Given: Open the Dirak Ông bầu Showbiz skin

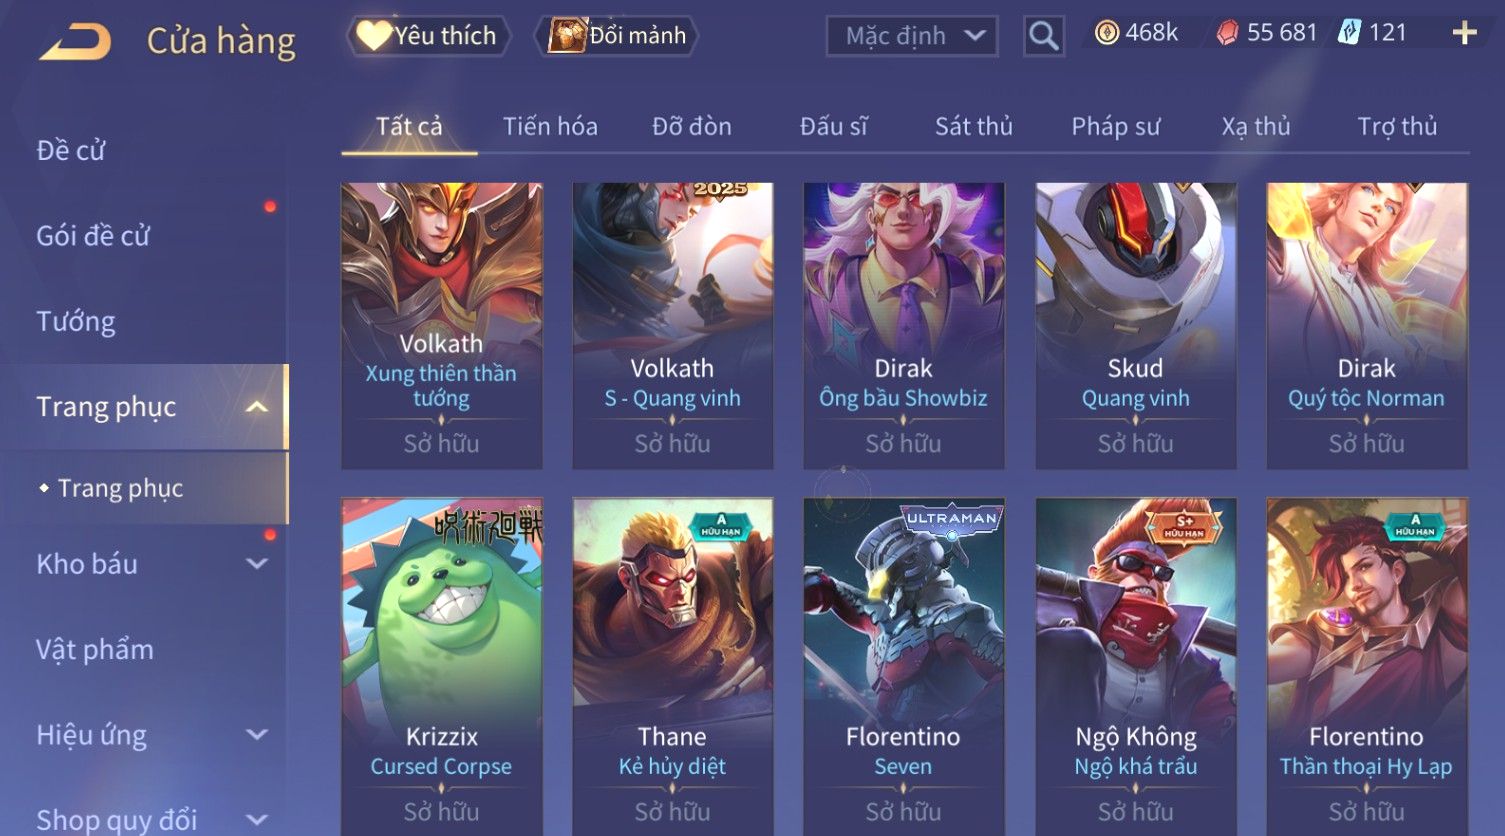Looking at the screenshot, I should tap(904, 326).
